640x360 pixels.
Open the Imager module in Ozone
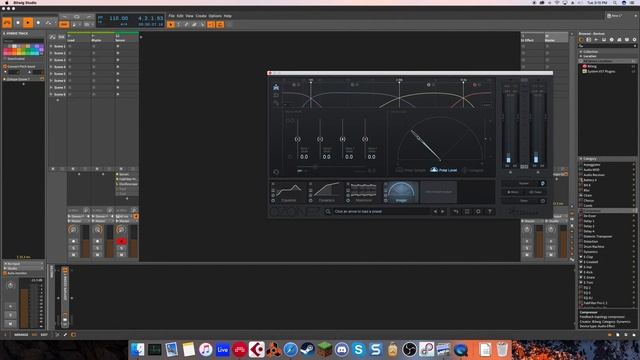click(x=401, y=192)
